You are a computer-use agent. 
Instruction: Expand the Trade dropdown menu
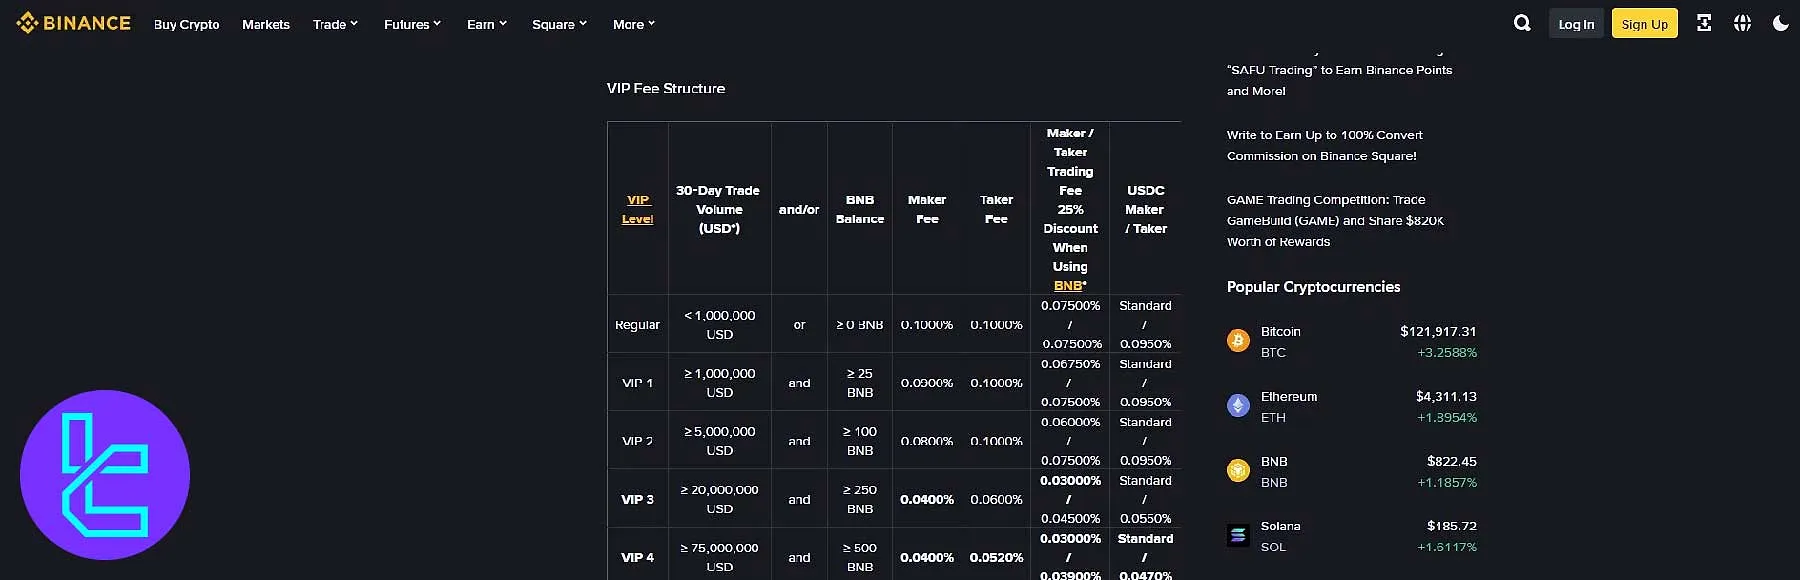[335, 24]
